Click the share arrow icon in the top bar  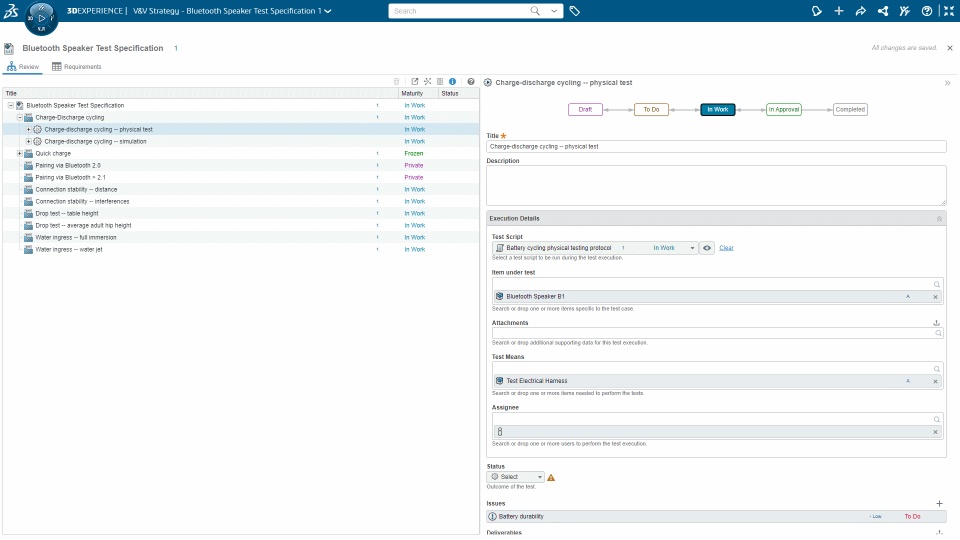pos(860,11)
